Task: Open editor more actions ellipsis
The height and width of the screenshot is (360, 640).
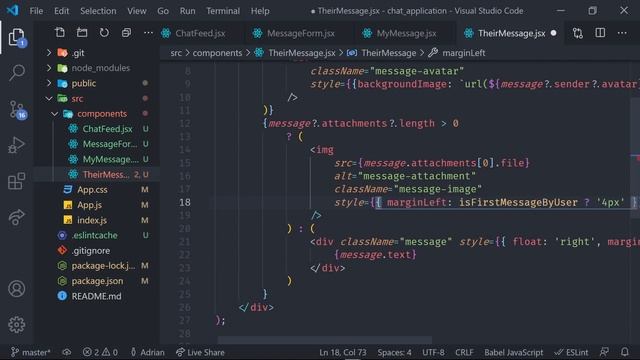Action: [x=622, y=33]
